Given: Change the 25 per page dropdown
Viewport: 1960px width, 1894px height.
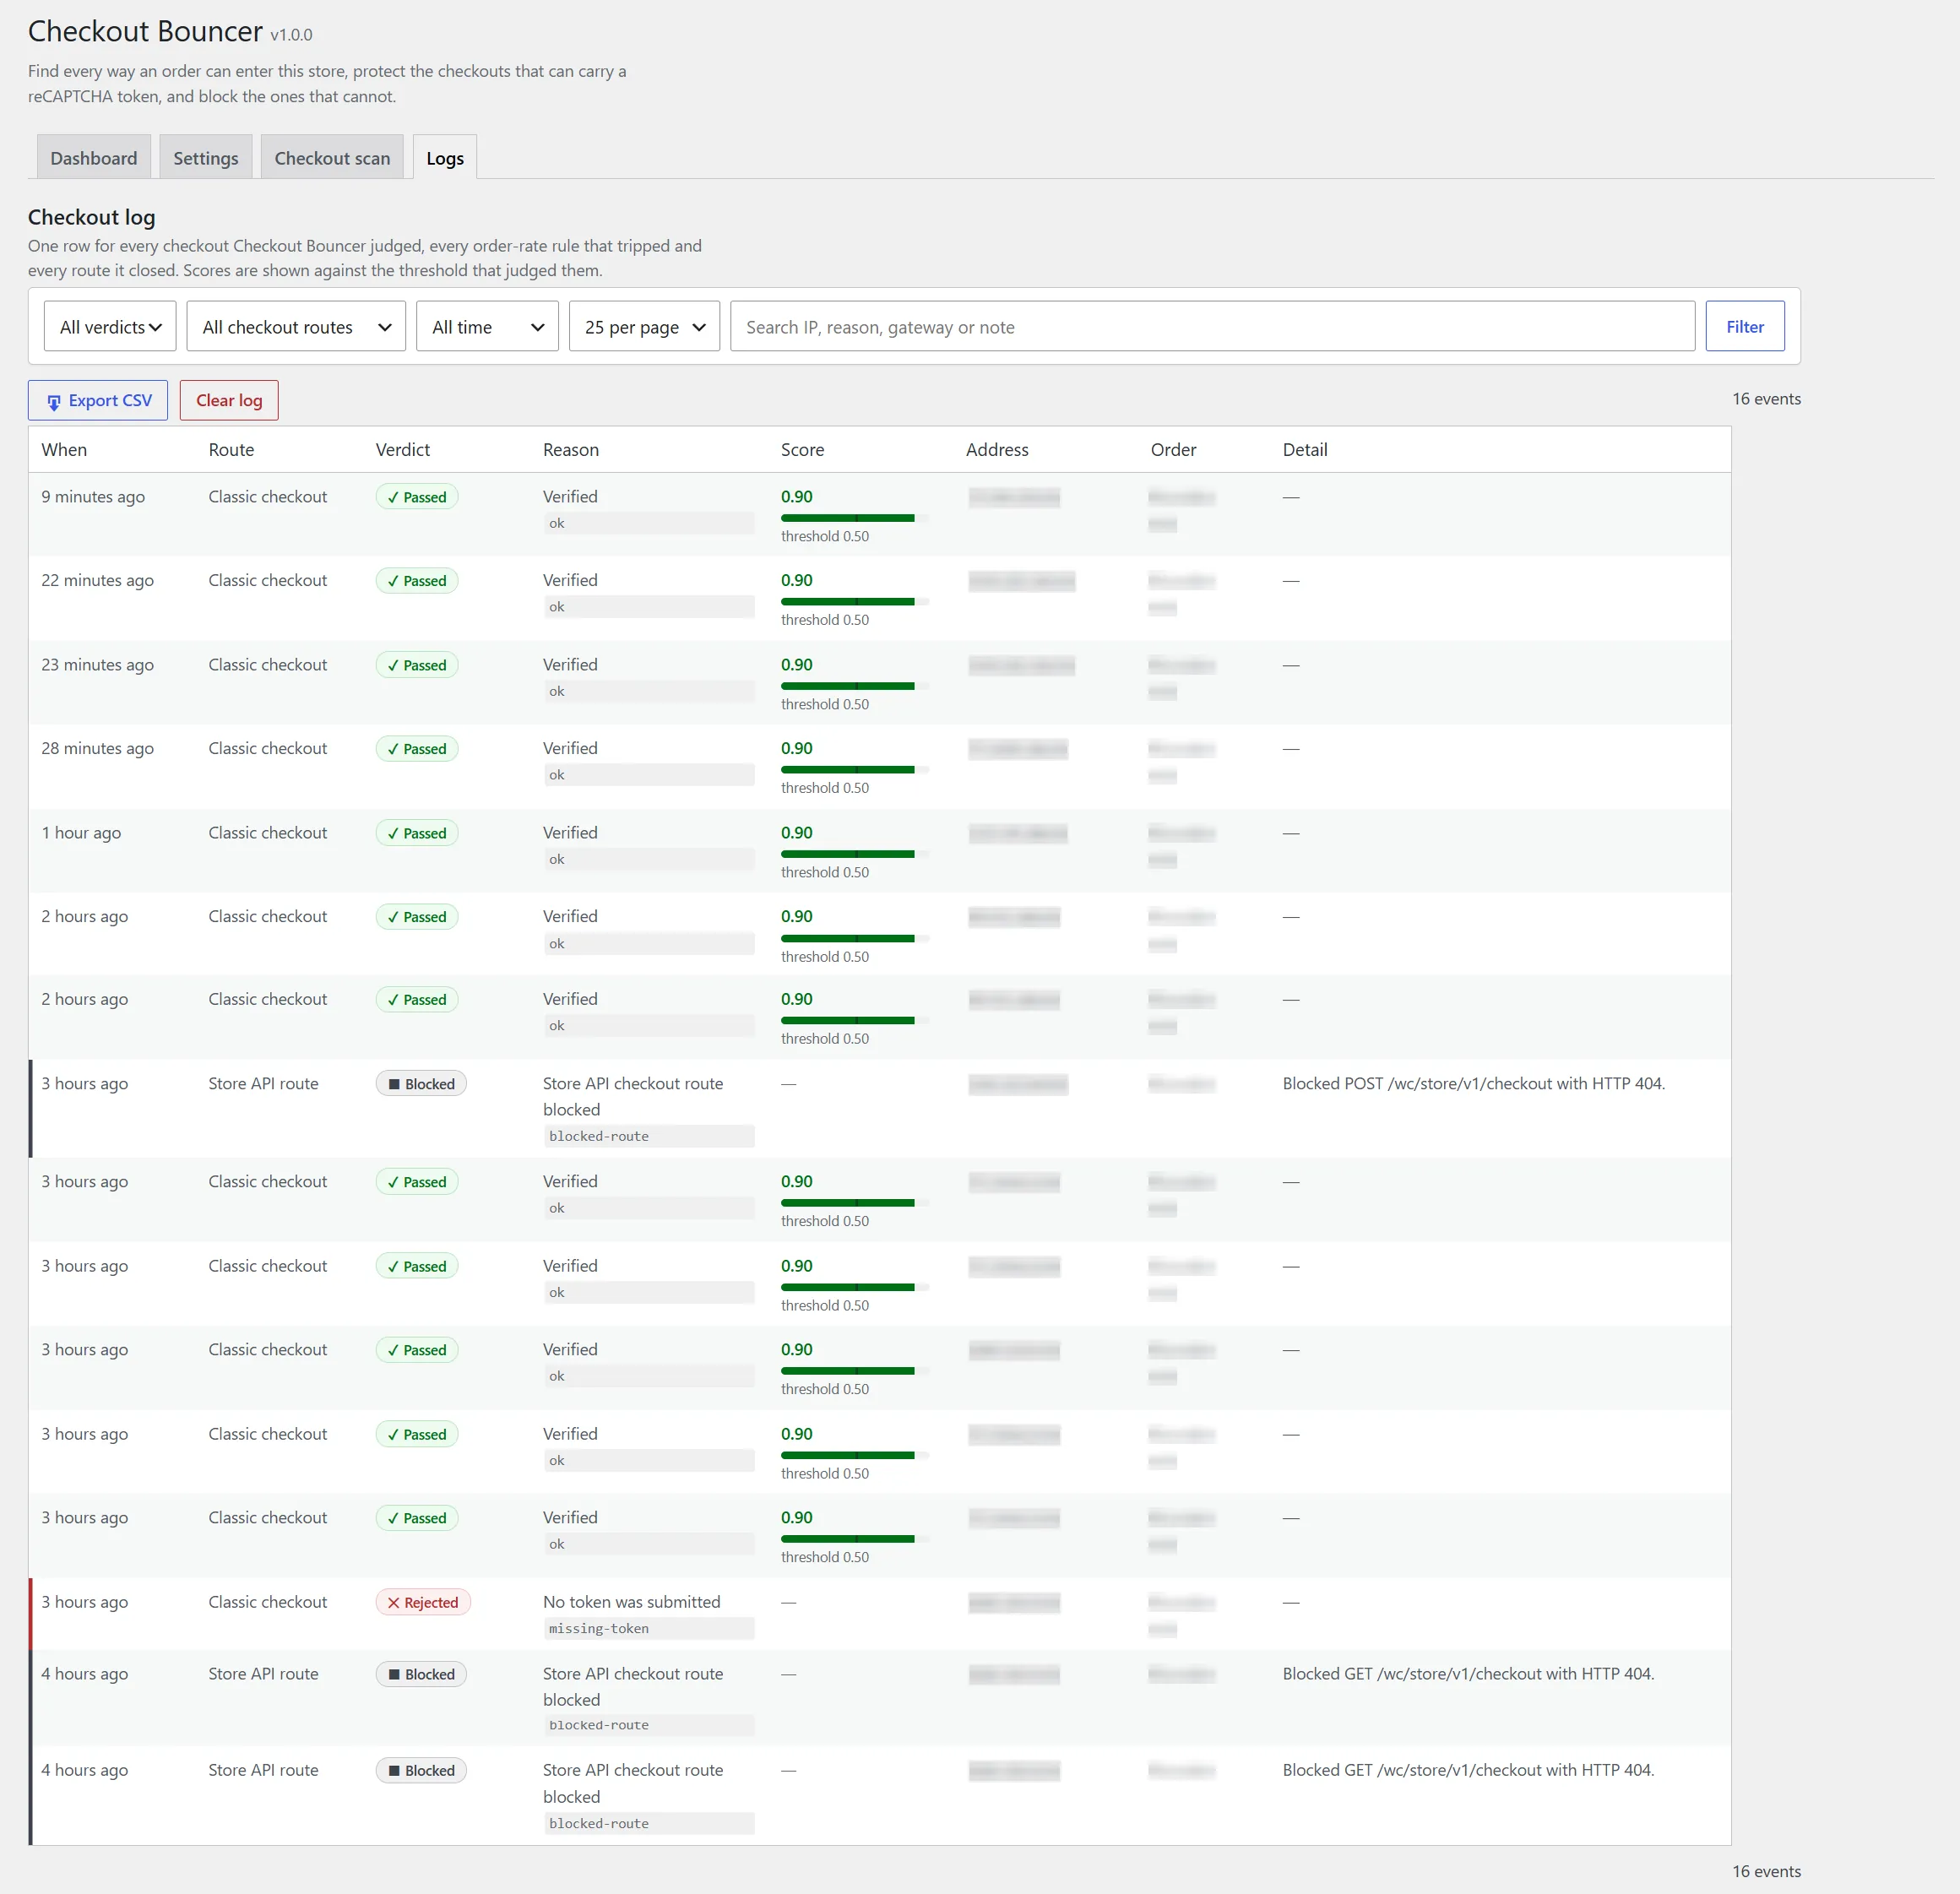Looking at the screenshot, I should tap(644, 327).
